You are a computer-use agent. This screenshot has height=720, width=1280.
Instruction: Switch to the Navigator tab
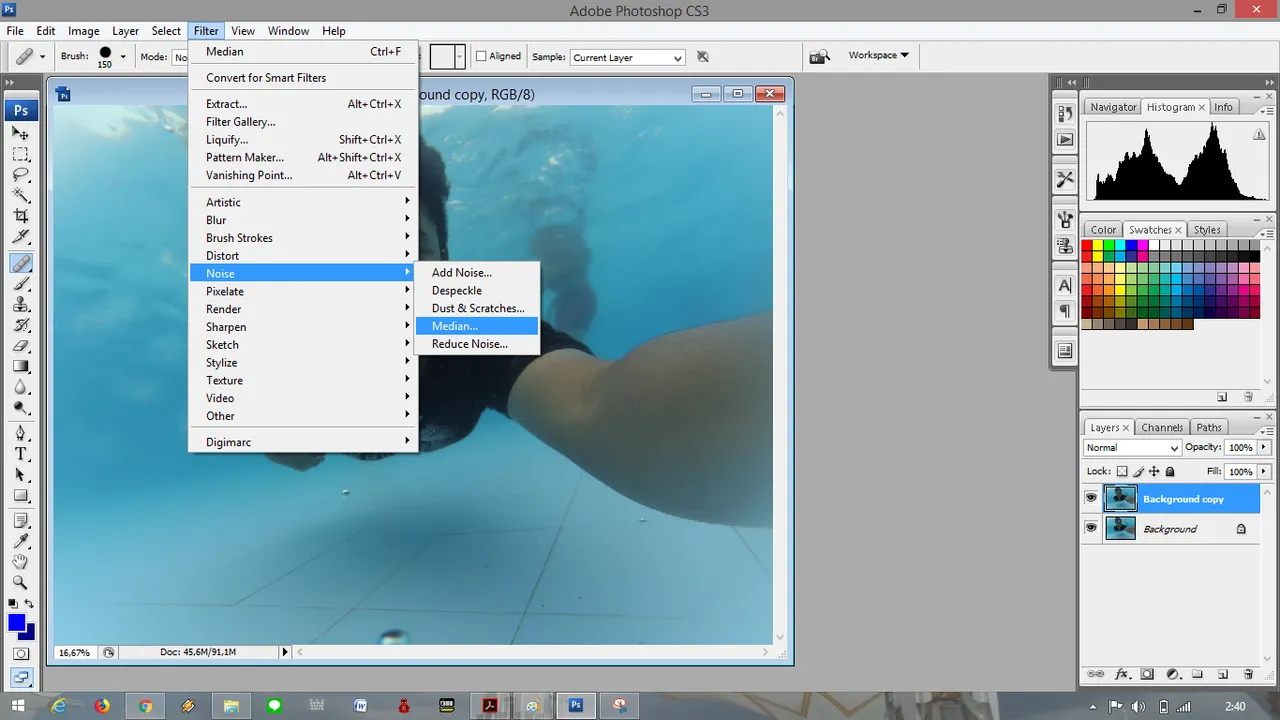(x=1113, y=107)
